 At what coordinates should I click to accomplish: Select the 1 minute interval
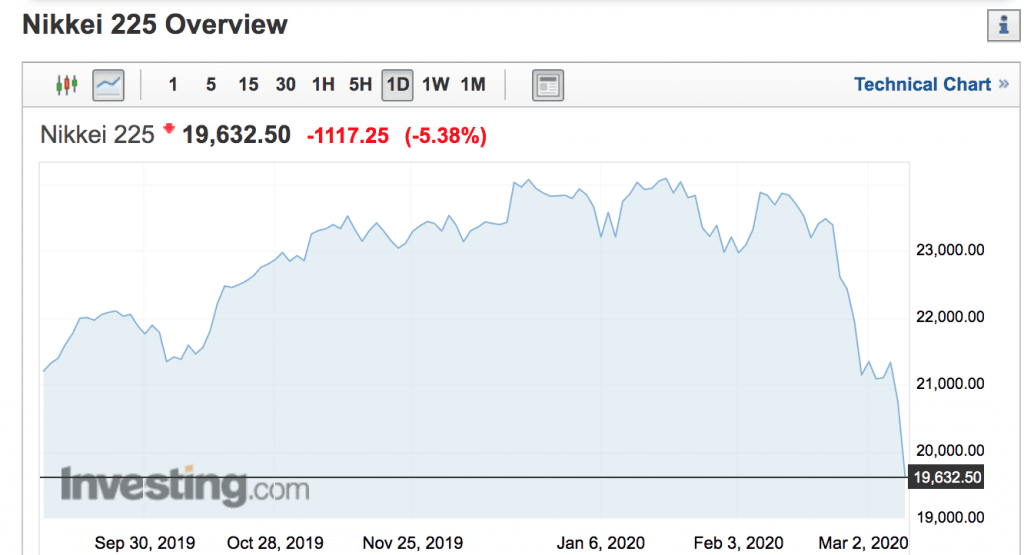(173, 85)
